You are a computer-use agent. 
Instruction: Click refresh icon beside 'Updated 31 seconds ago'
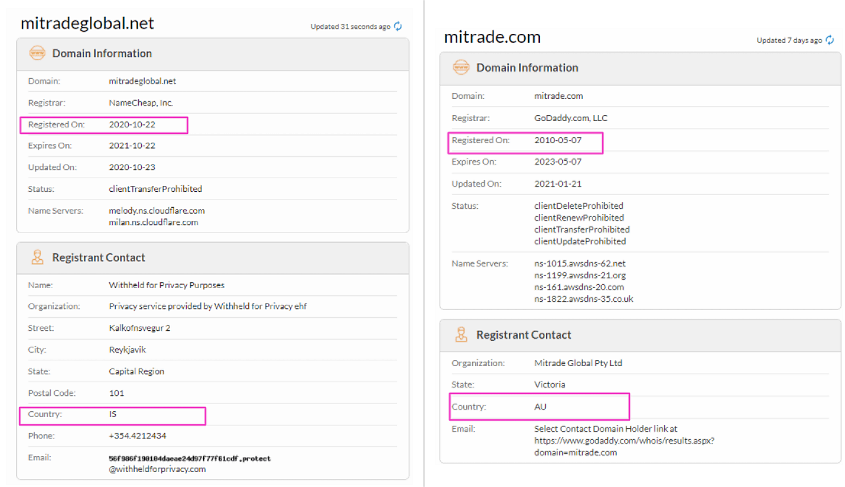[x=398, y=26]
